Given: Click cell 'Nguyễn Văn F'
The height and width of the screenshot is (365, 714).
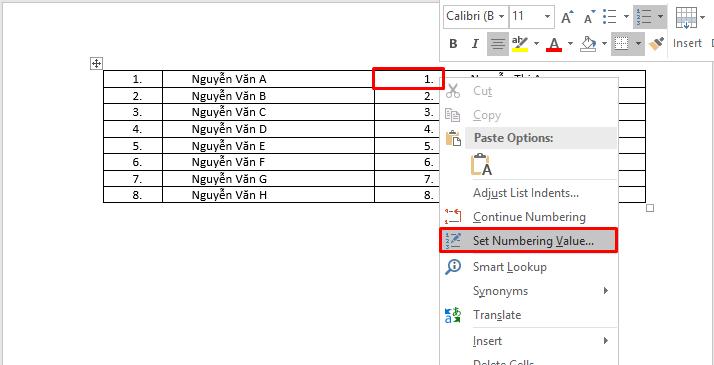Looking at the screenshot, I should click(268, 162).
